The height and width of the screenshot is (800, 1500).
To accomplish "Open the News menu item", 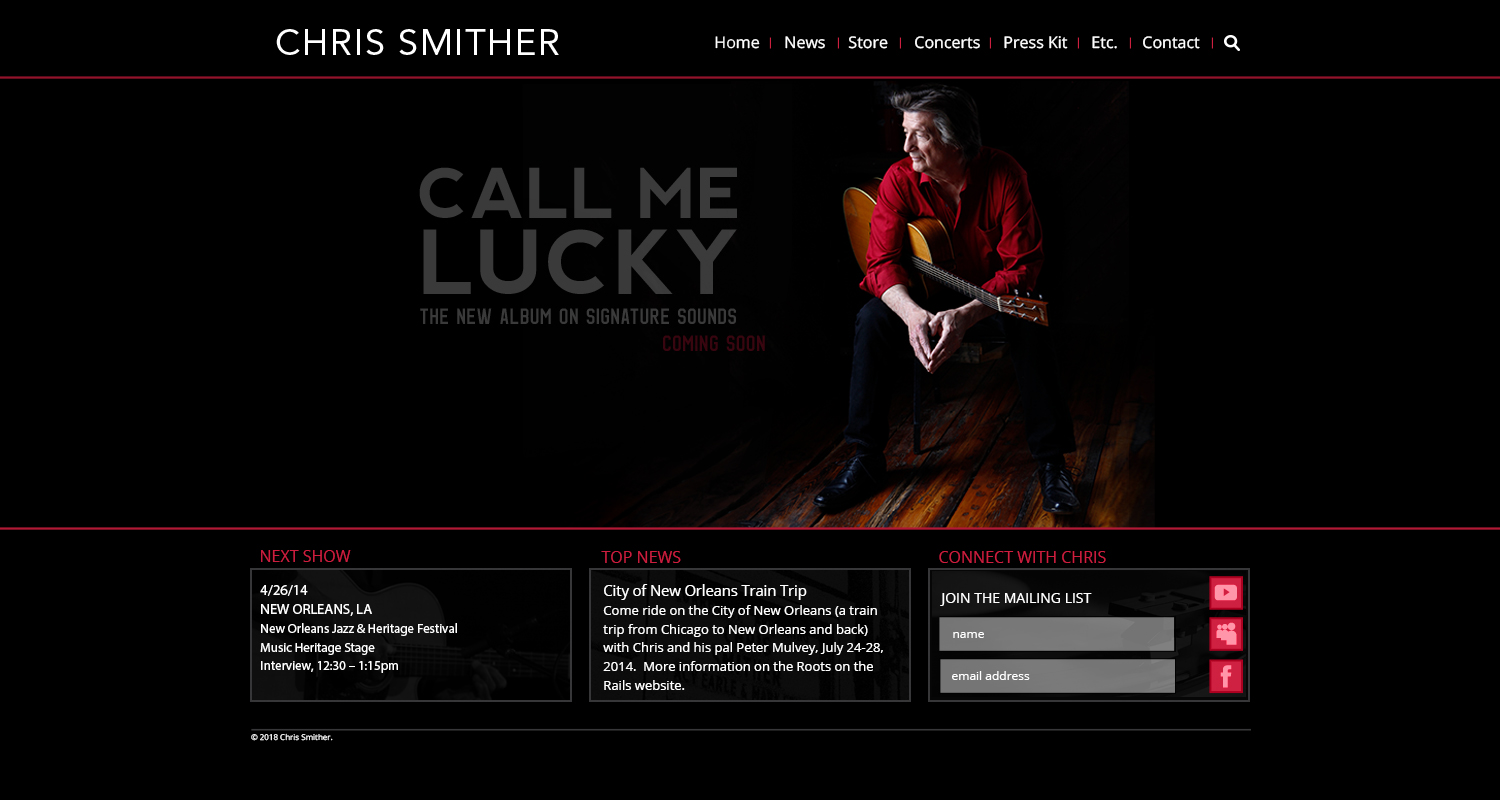I will coord(804,42).
